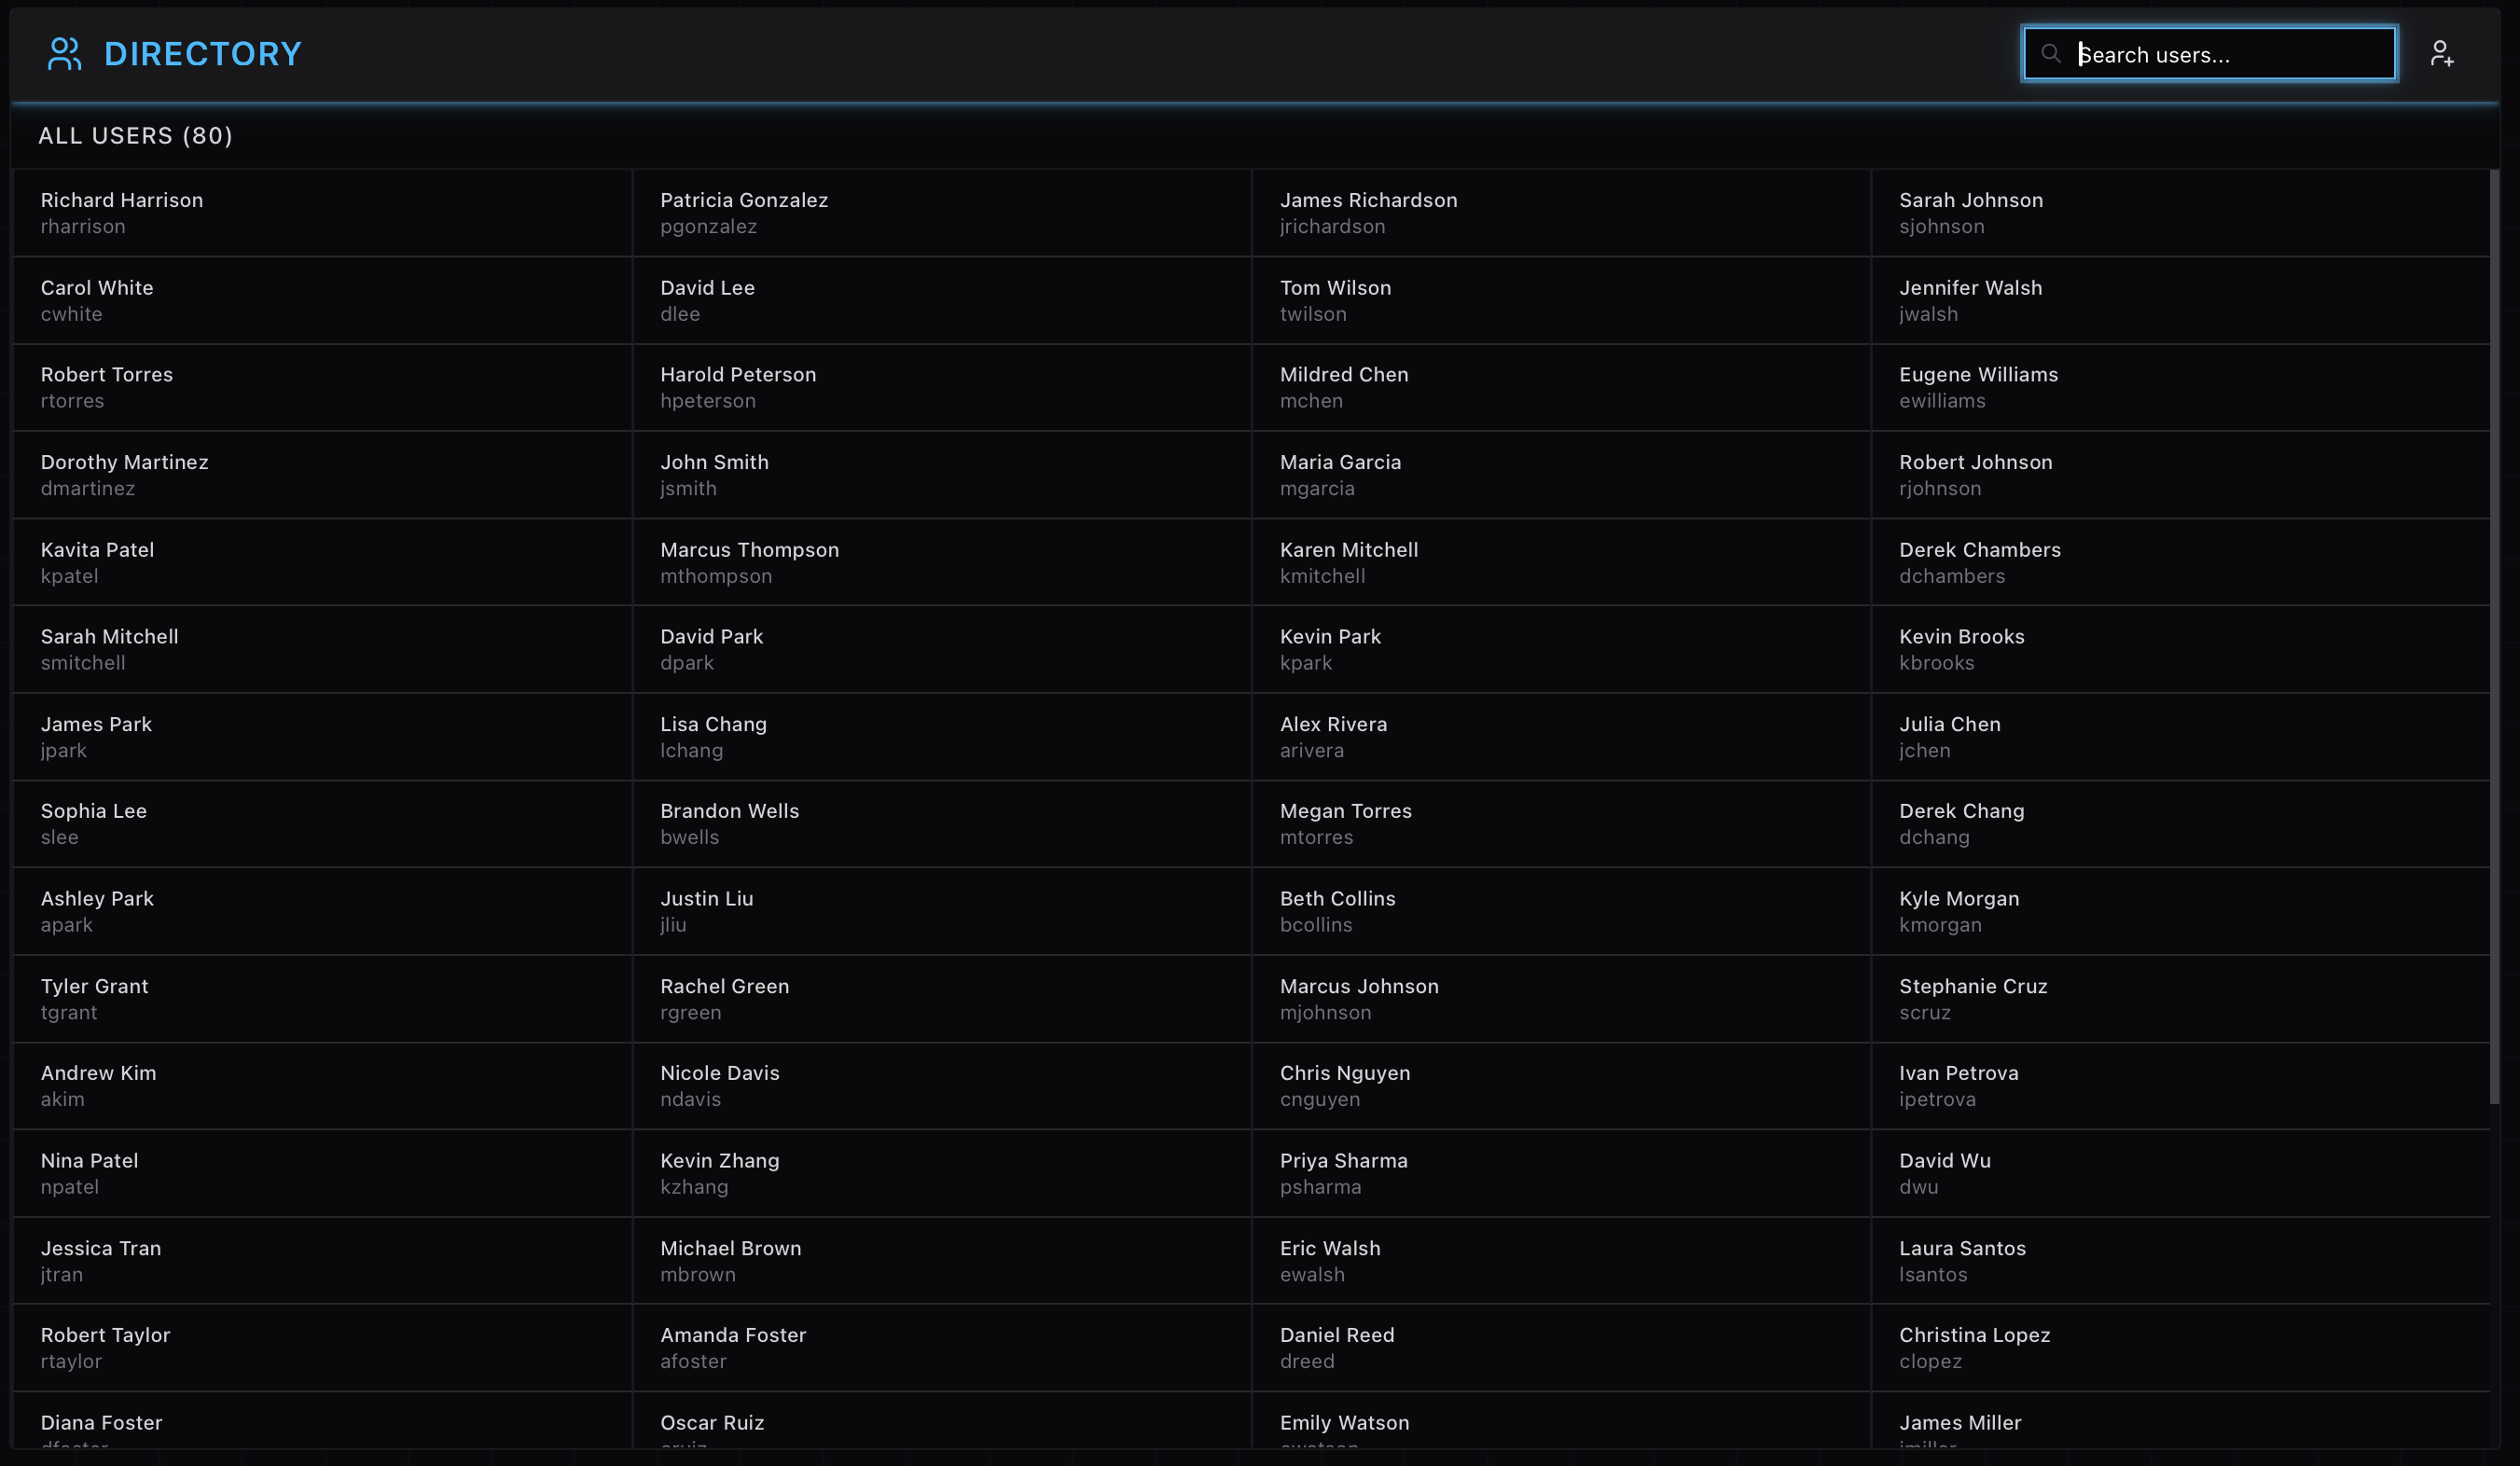Select David Lee (dlee)
This screenshot has height=1466, width=2520.
[x=942, y=301]
